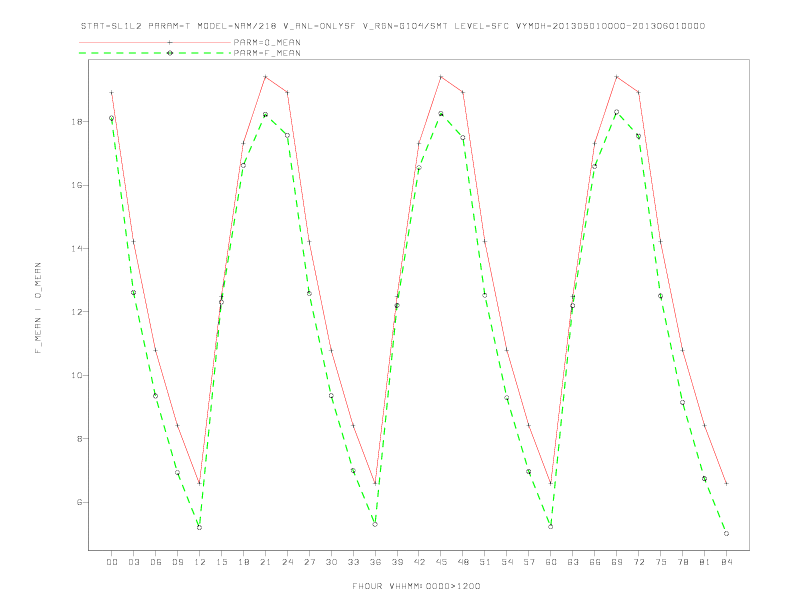Click the x-axis title FHOUR VHHMM: 0000>1200
This screenshot has width=792, height=612.
pyautogui.click(x=416, y=586)
